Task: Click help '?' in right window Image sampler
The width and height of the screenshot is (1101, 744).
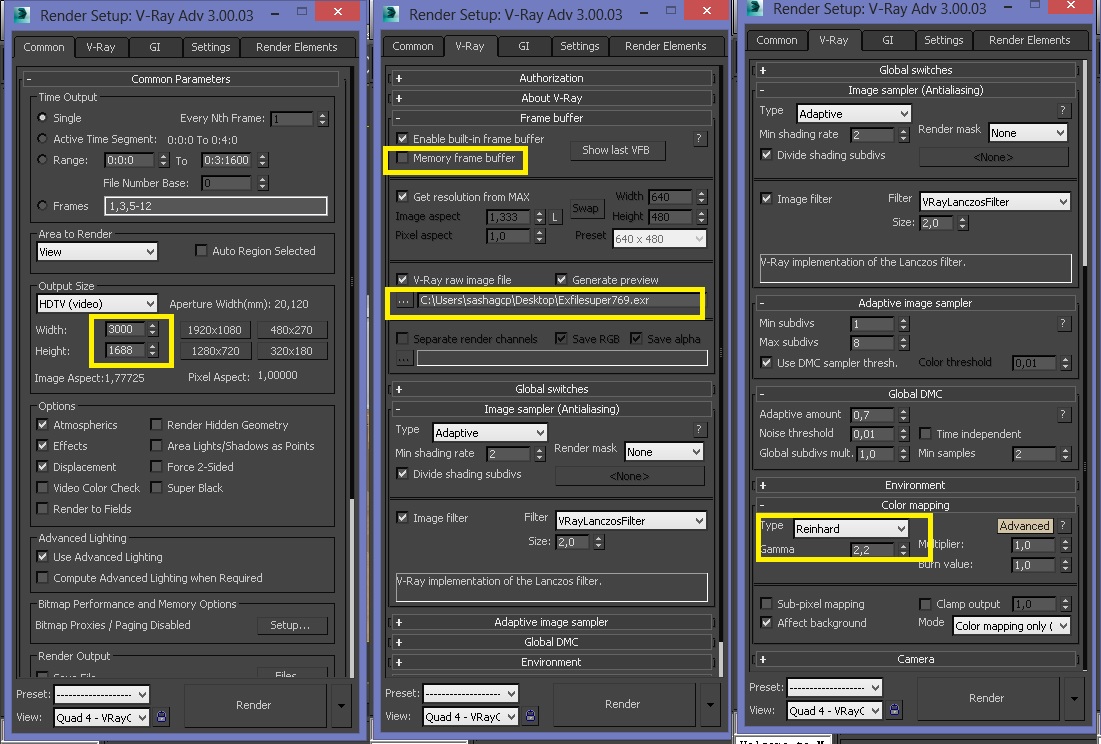Action: click(1062, 110)
